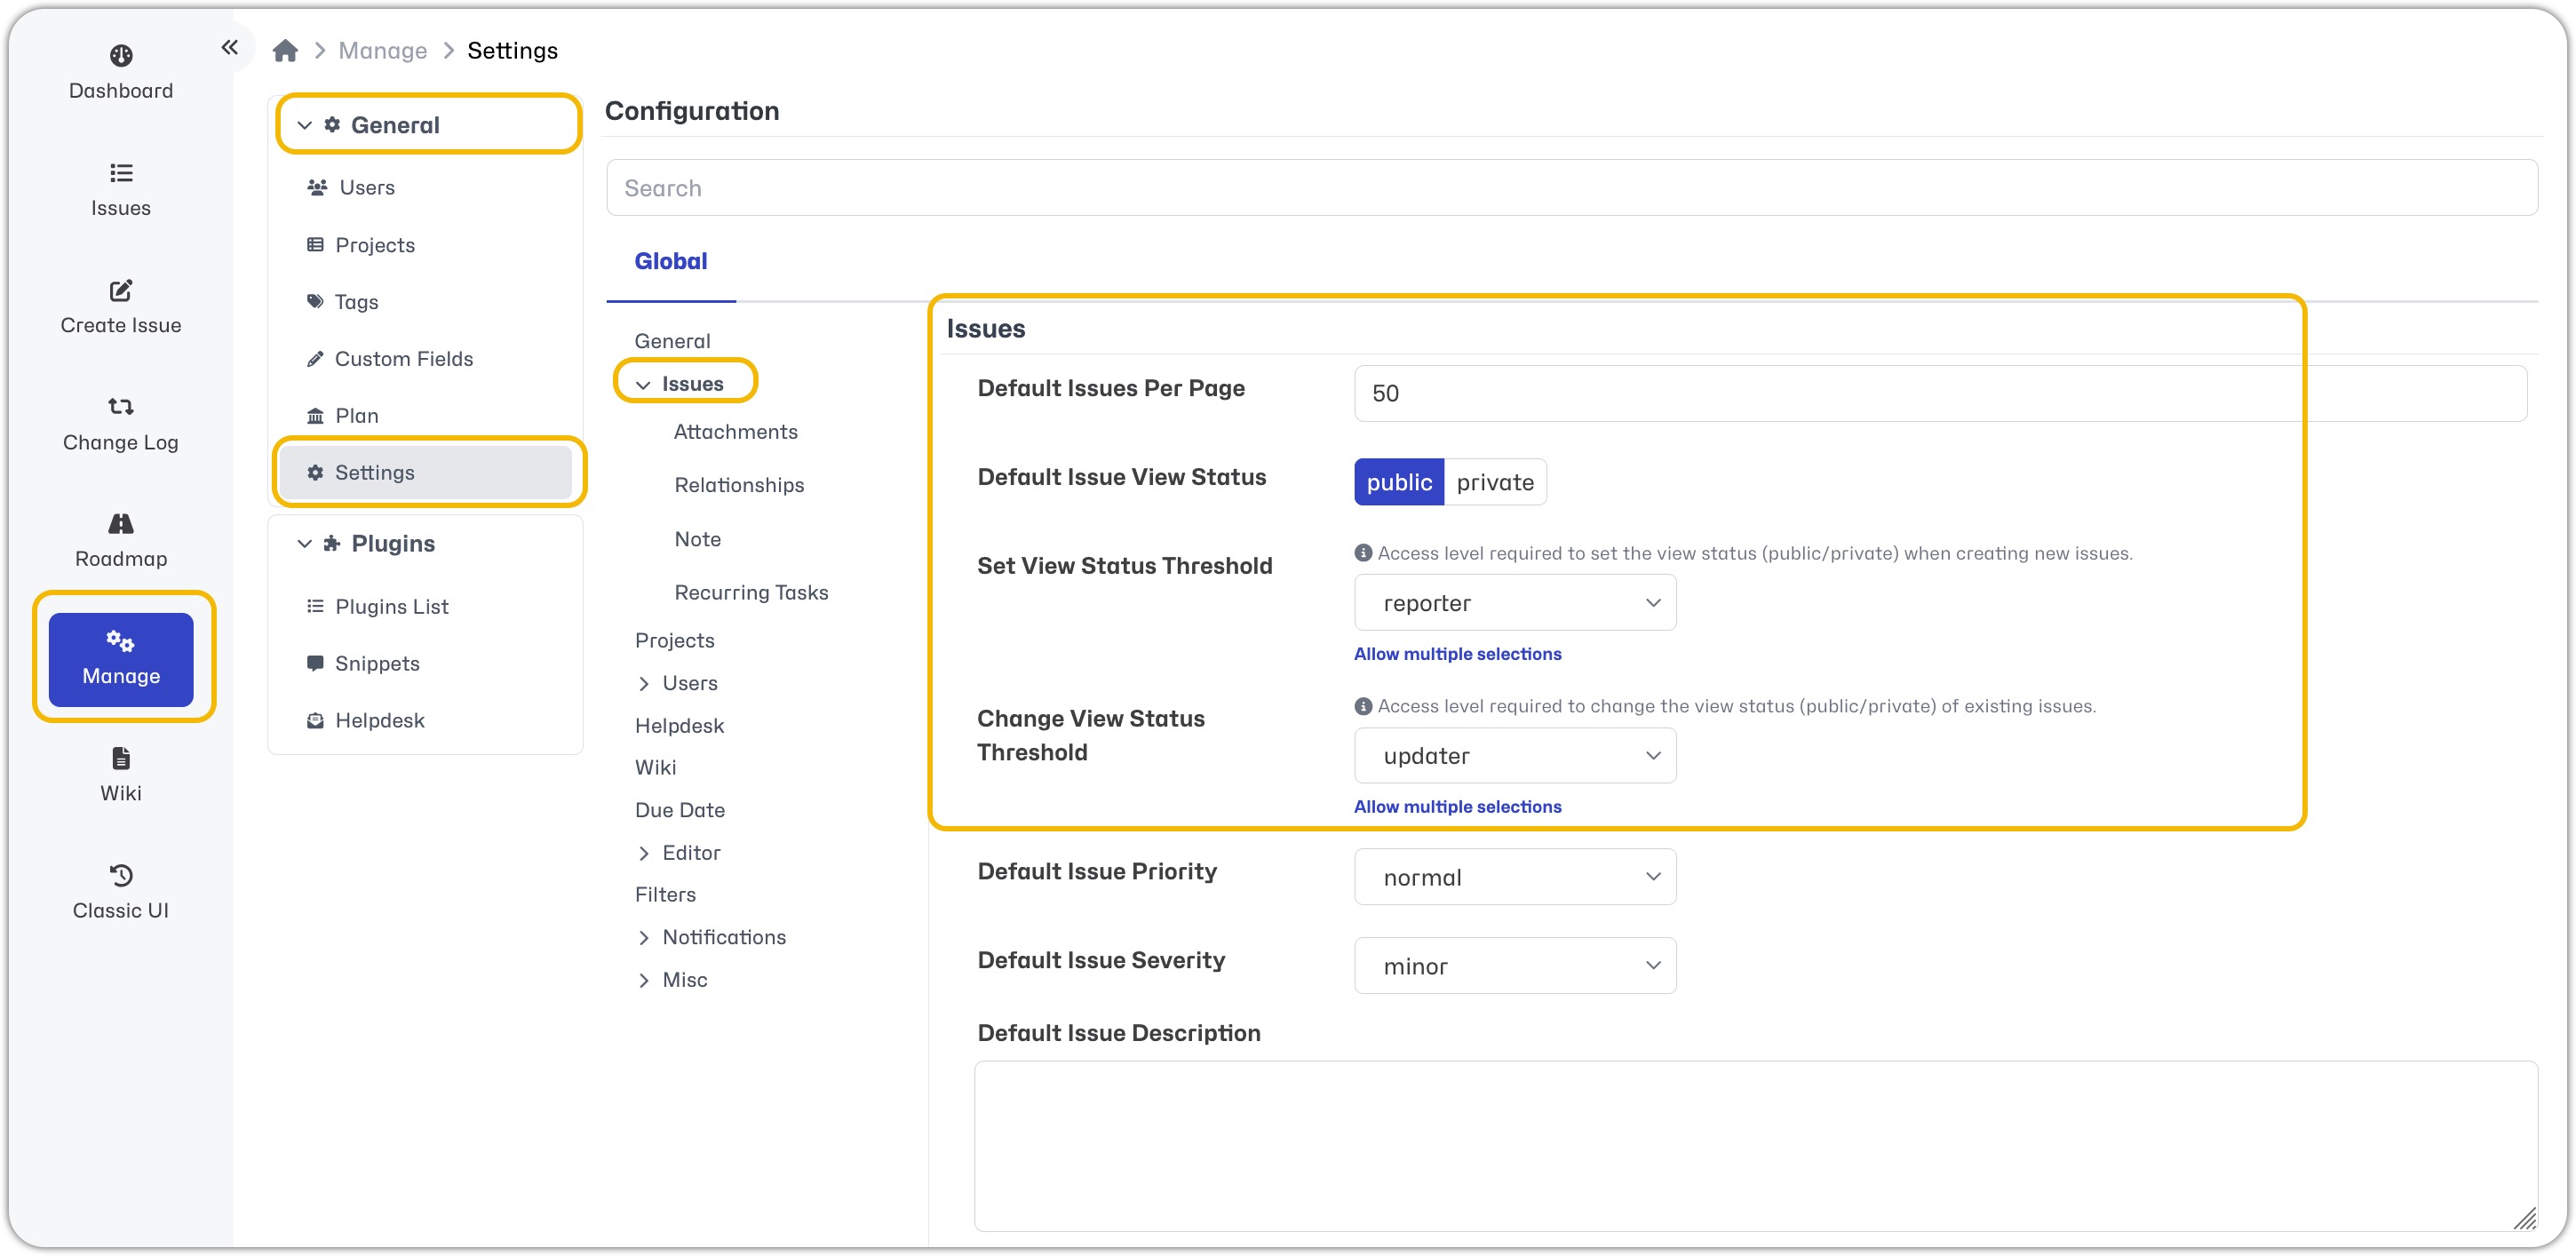The width and height of the screenshot is (2576, 1256).
Task: Click the Plugins puzzle piece icon
Action: (x=332, y=543)
